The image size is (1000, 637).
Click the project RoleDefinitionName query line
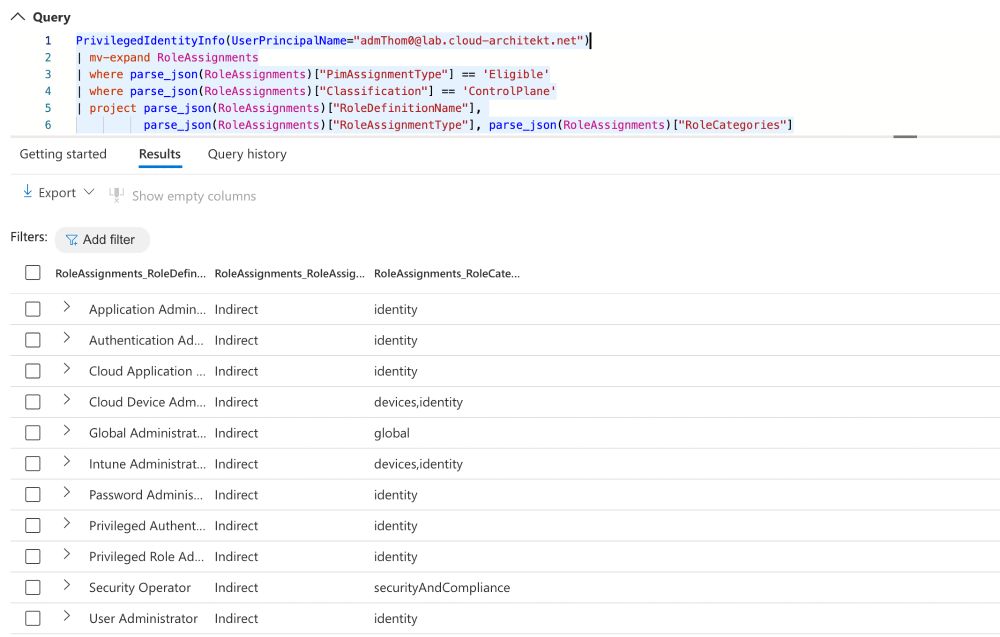[x=279, y=108]
